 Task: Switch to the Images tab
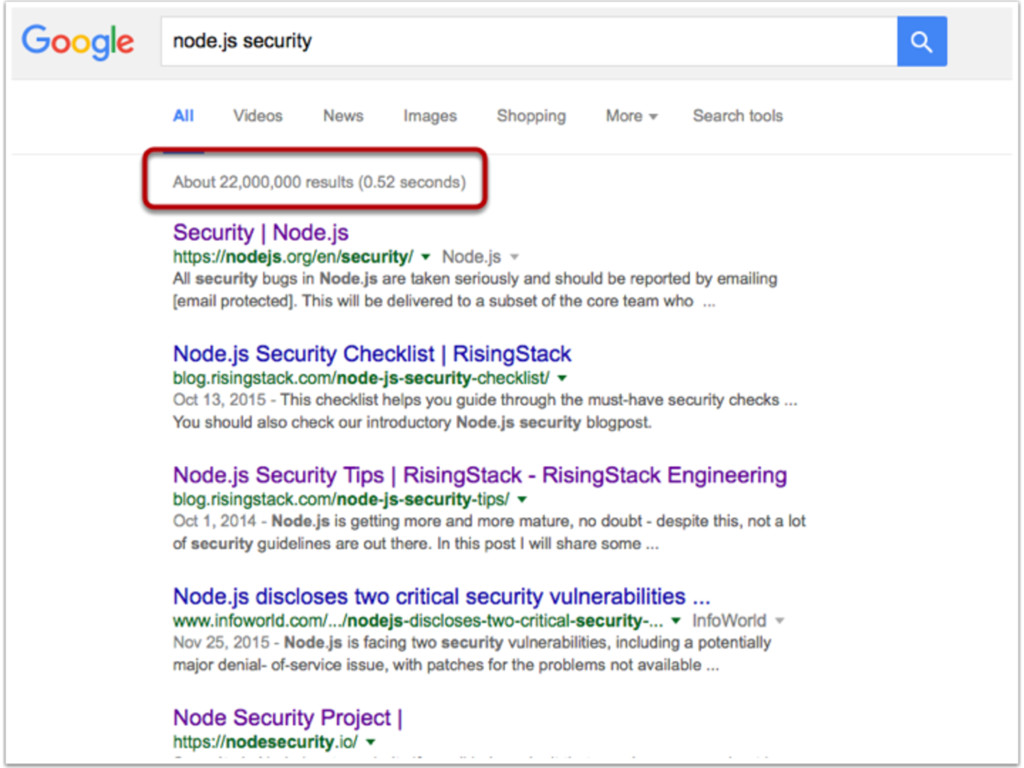(x=430, y=116)
